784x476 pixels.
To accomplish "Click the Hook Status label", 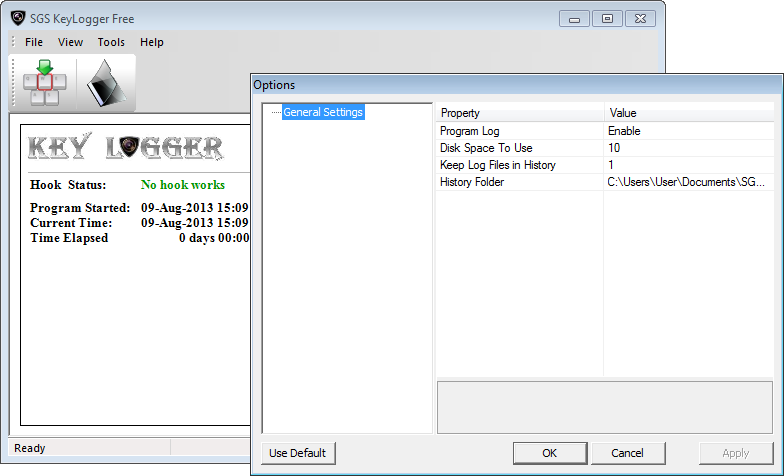I will [68, 185].
